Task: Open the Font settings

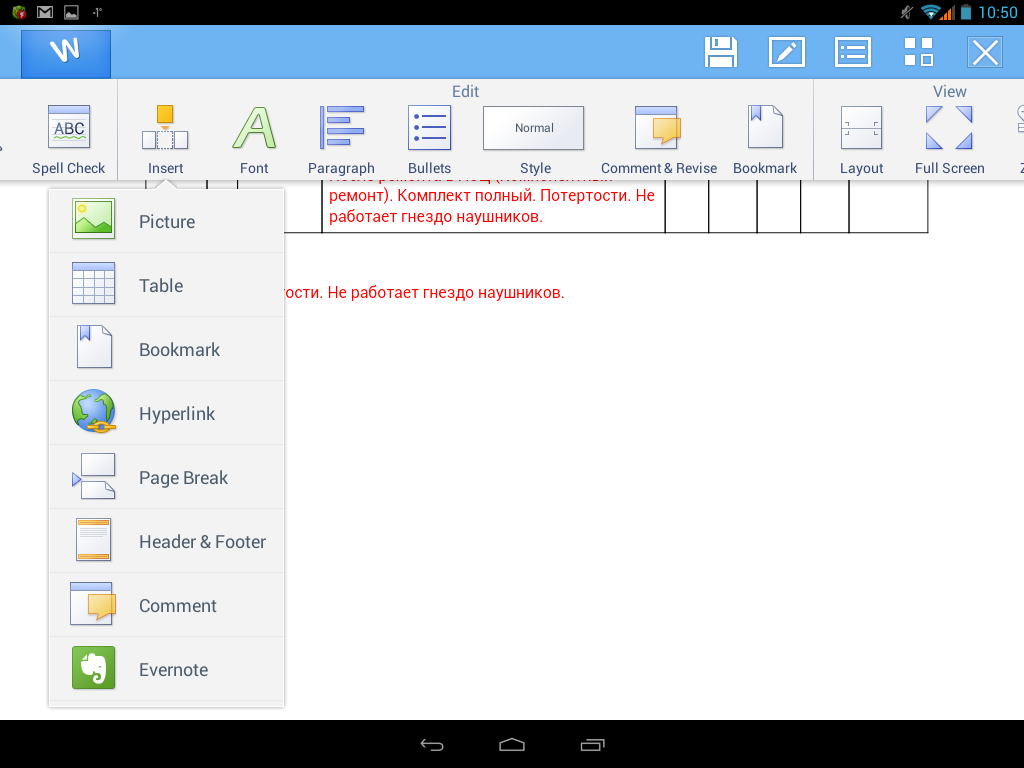Action: pos(254,139)
